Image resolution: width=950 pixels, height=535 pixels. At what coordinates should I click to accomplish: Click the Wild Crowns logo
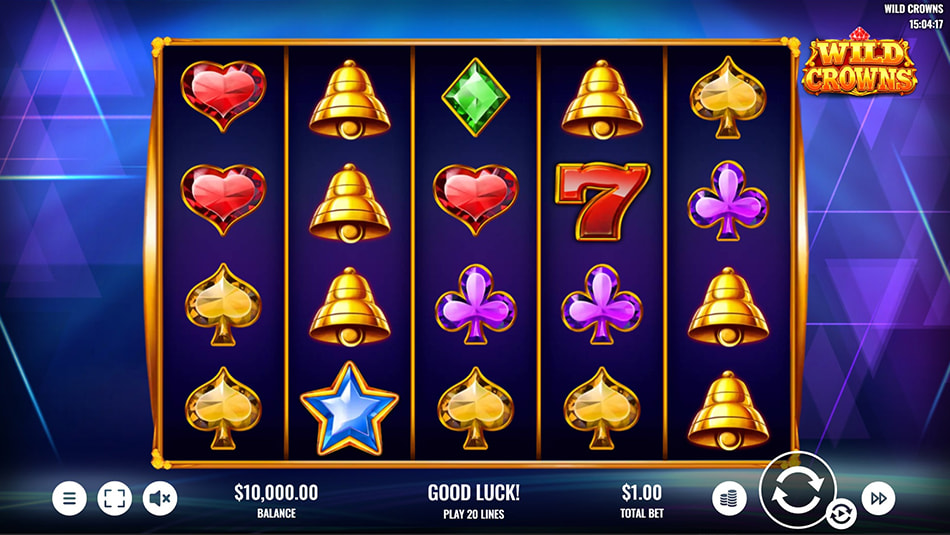click(859, 62)
